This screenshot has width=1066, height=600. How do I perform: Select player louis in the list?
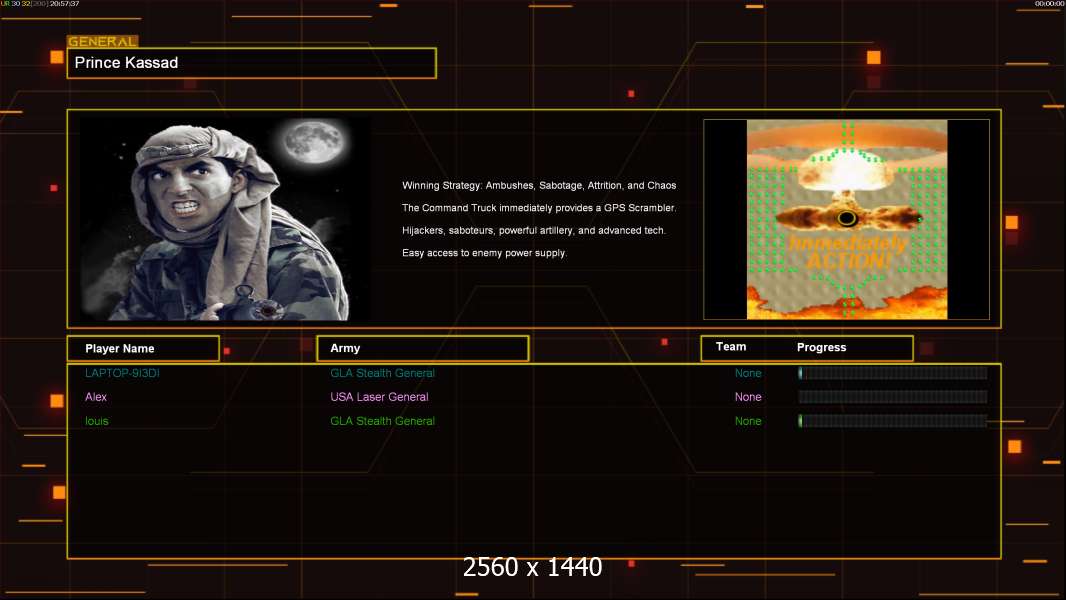coord(97,421)
